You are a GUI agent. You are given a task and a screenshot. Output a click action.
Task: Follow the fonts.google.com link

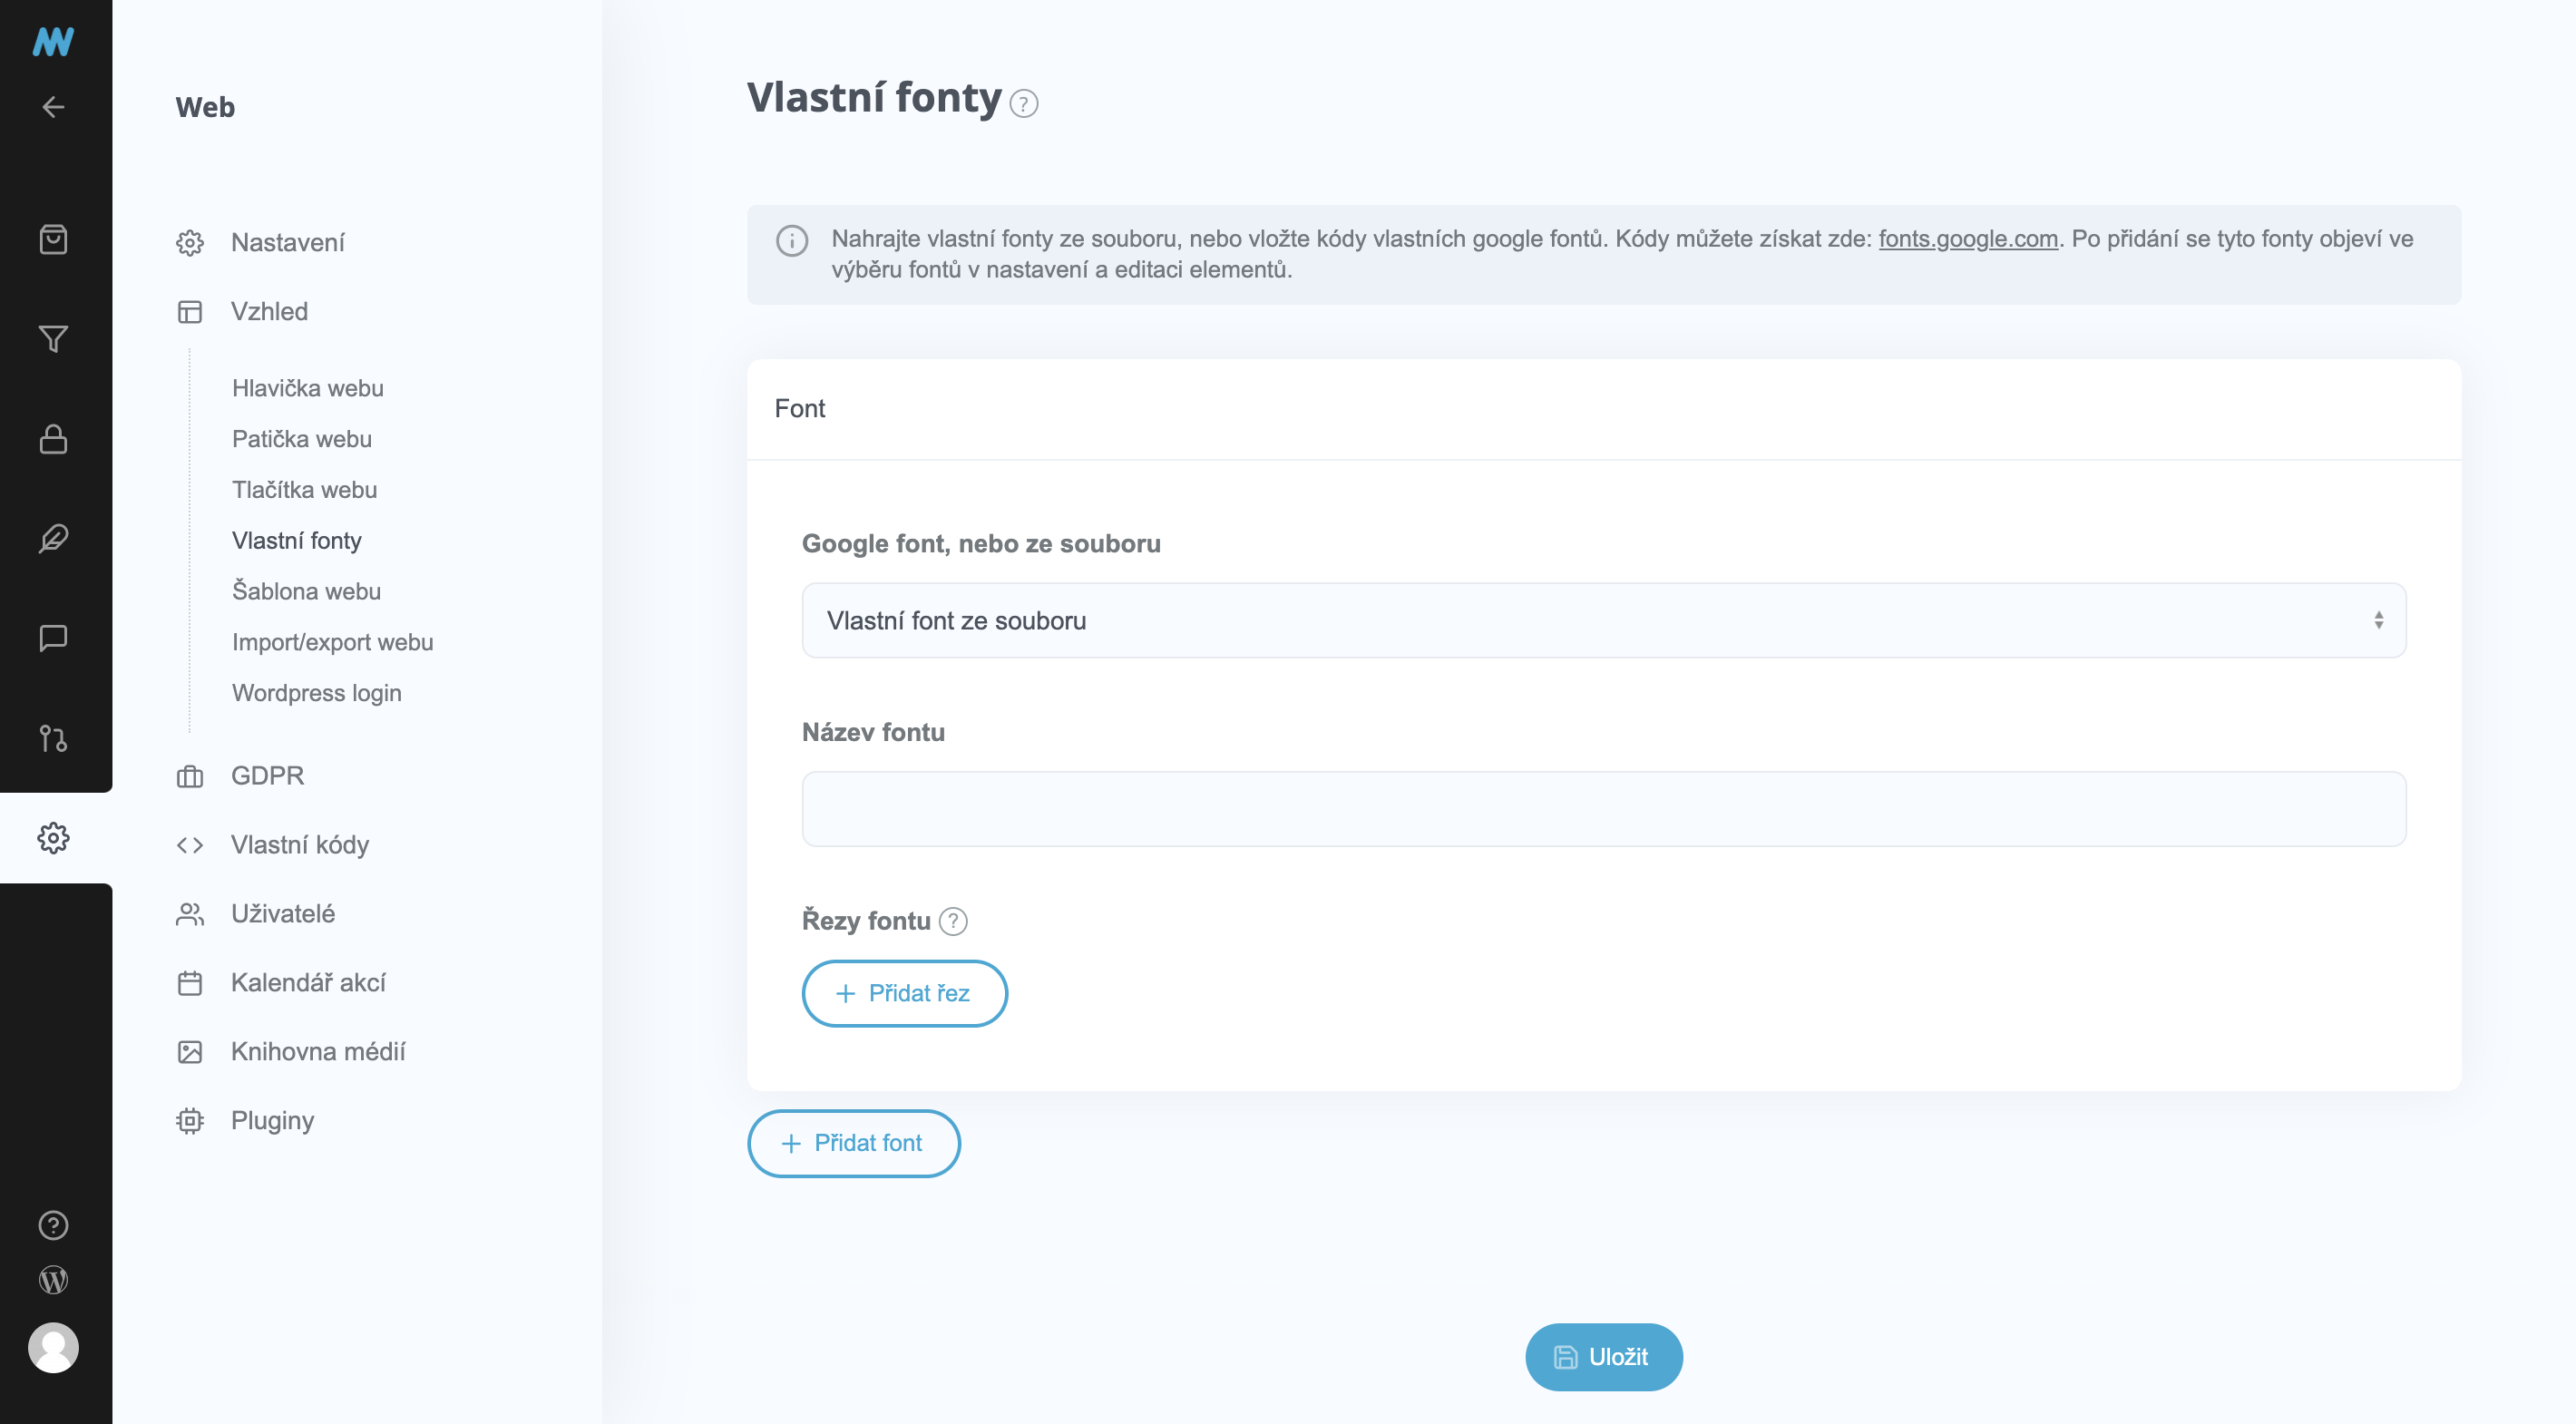coord(1967,239)
